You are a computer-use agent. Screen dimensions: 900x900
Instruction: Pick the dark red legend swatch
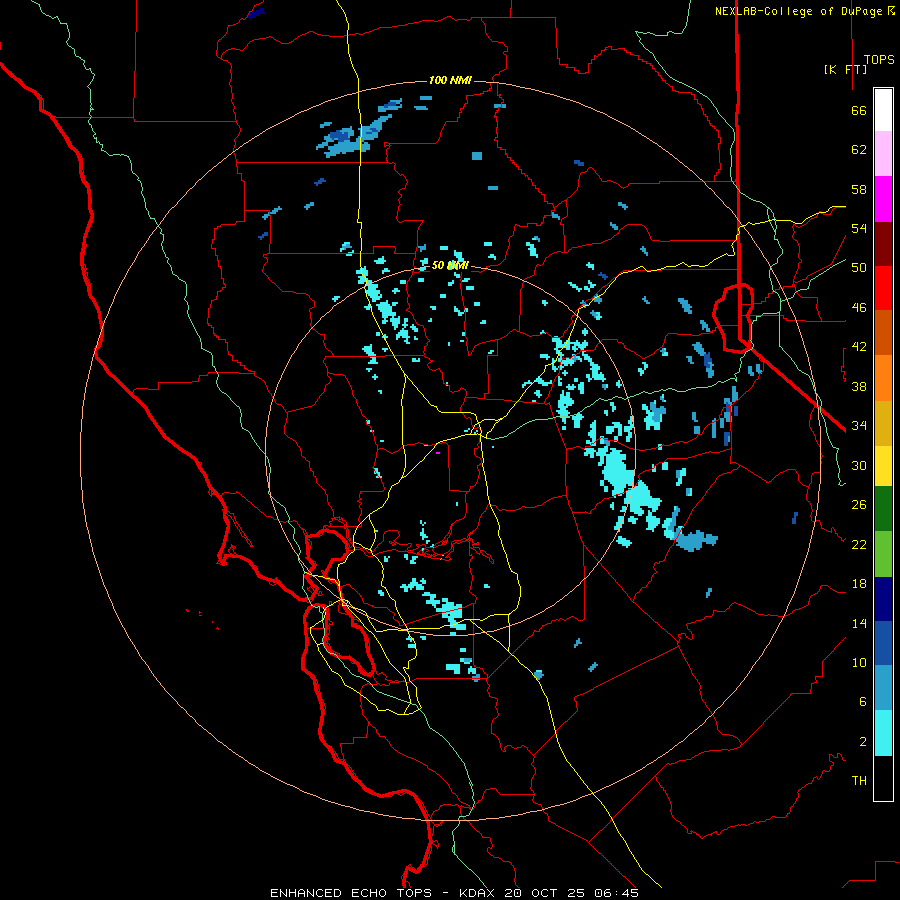[883, 244]
